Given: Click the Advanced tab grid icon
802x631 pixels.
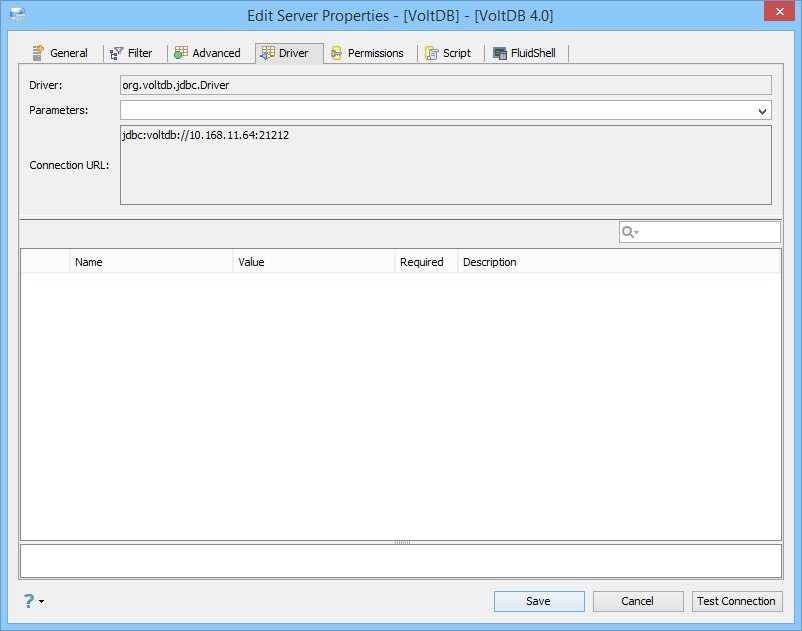Looking at the screenshot, I should click(181, 53).
